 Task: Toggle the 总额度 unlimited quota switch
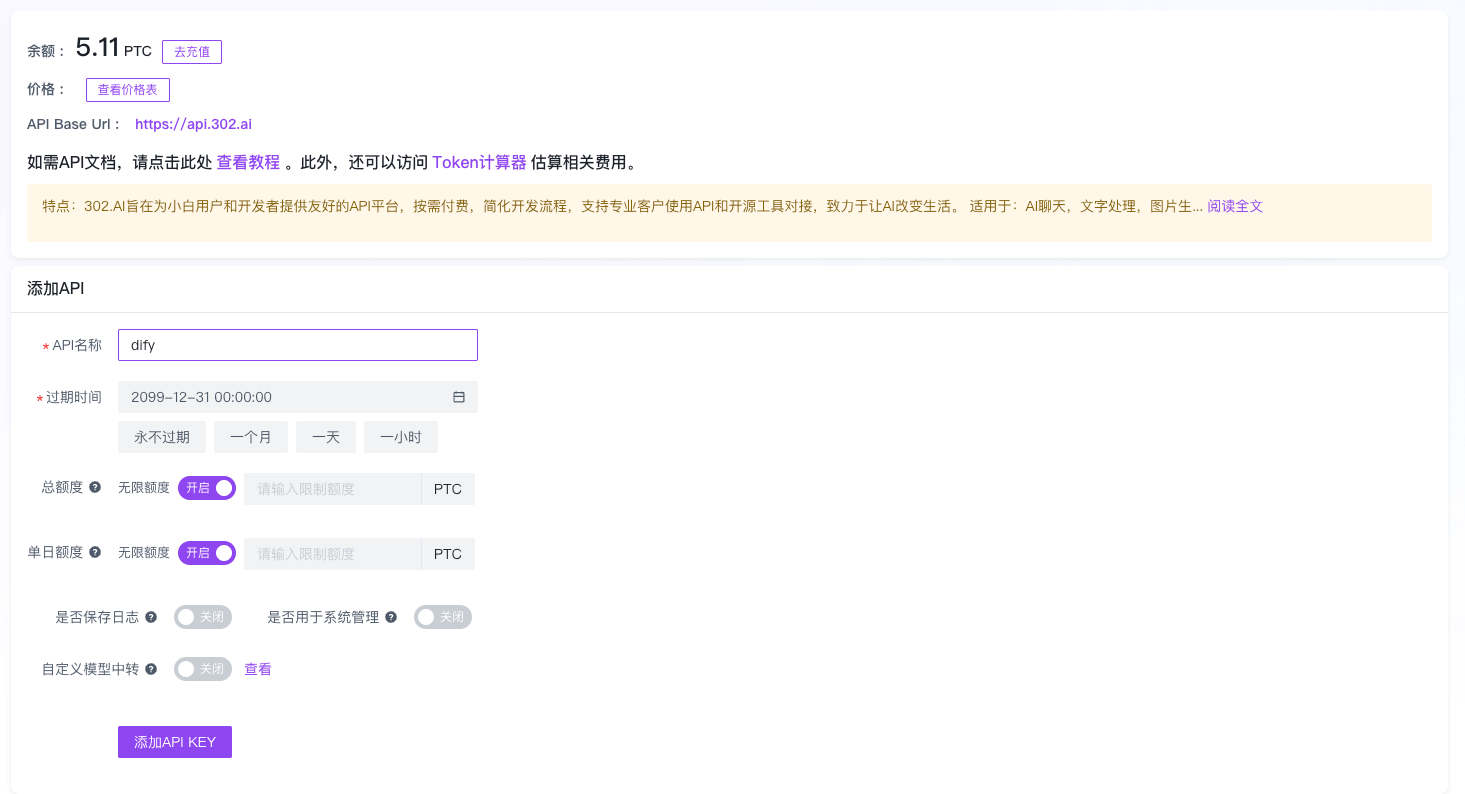(x=207, y=488)
